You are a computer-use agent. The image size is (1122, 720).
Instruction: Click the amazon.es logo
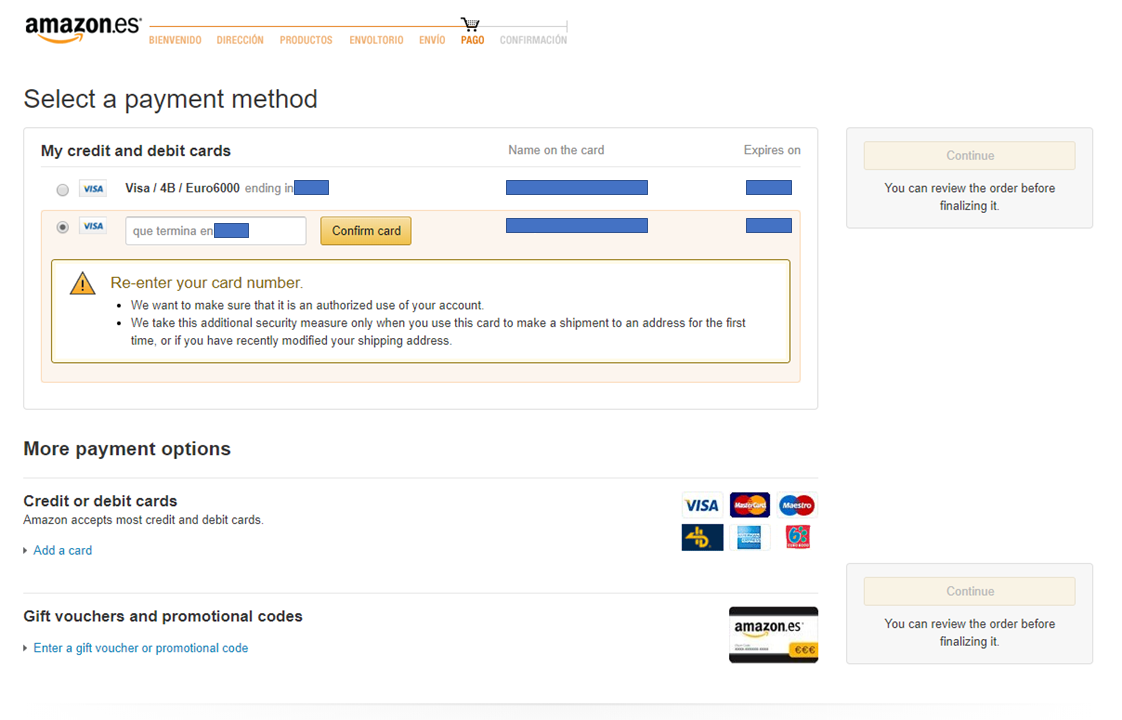point(83,29)
